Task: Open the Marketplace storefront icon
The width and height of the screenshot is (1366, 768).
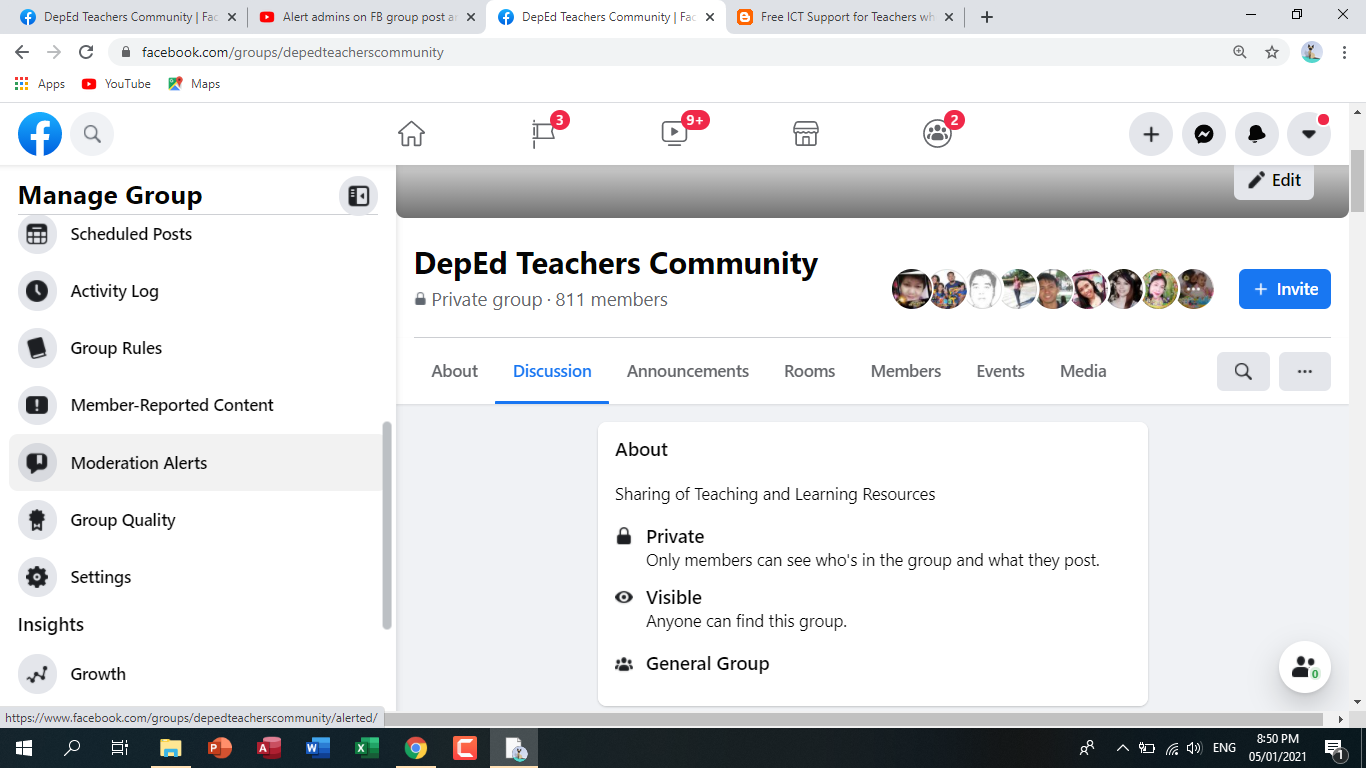Action: [x=806, y=134]
